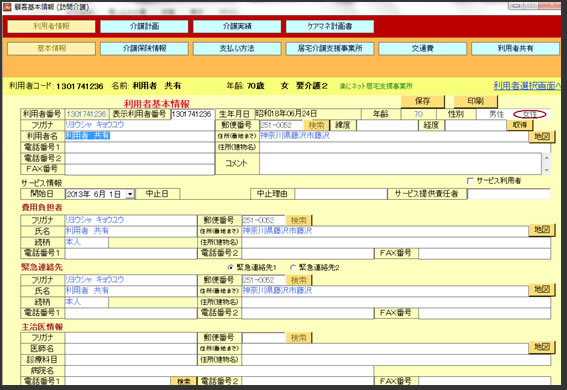This screenshot has height=390, width=567.
Task: Click the 中止日 field
Action: click(x=215, y=194)
